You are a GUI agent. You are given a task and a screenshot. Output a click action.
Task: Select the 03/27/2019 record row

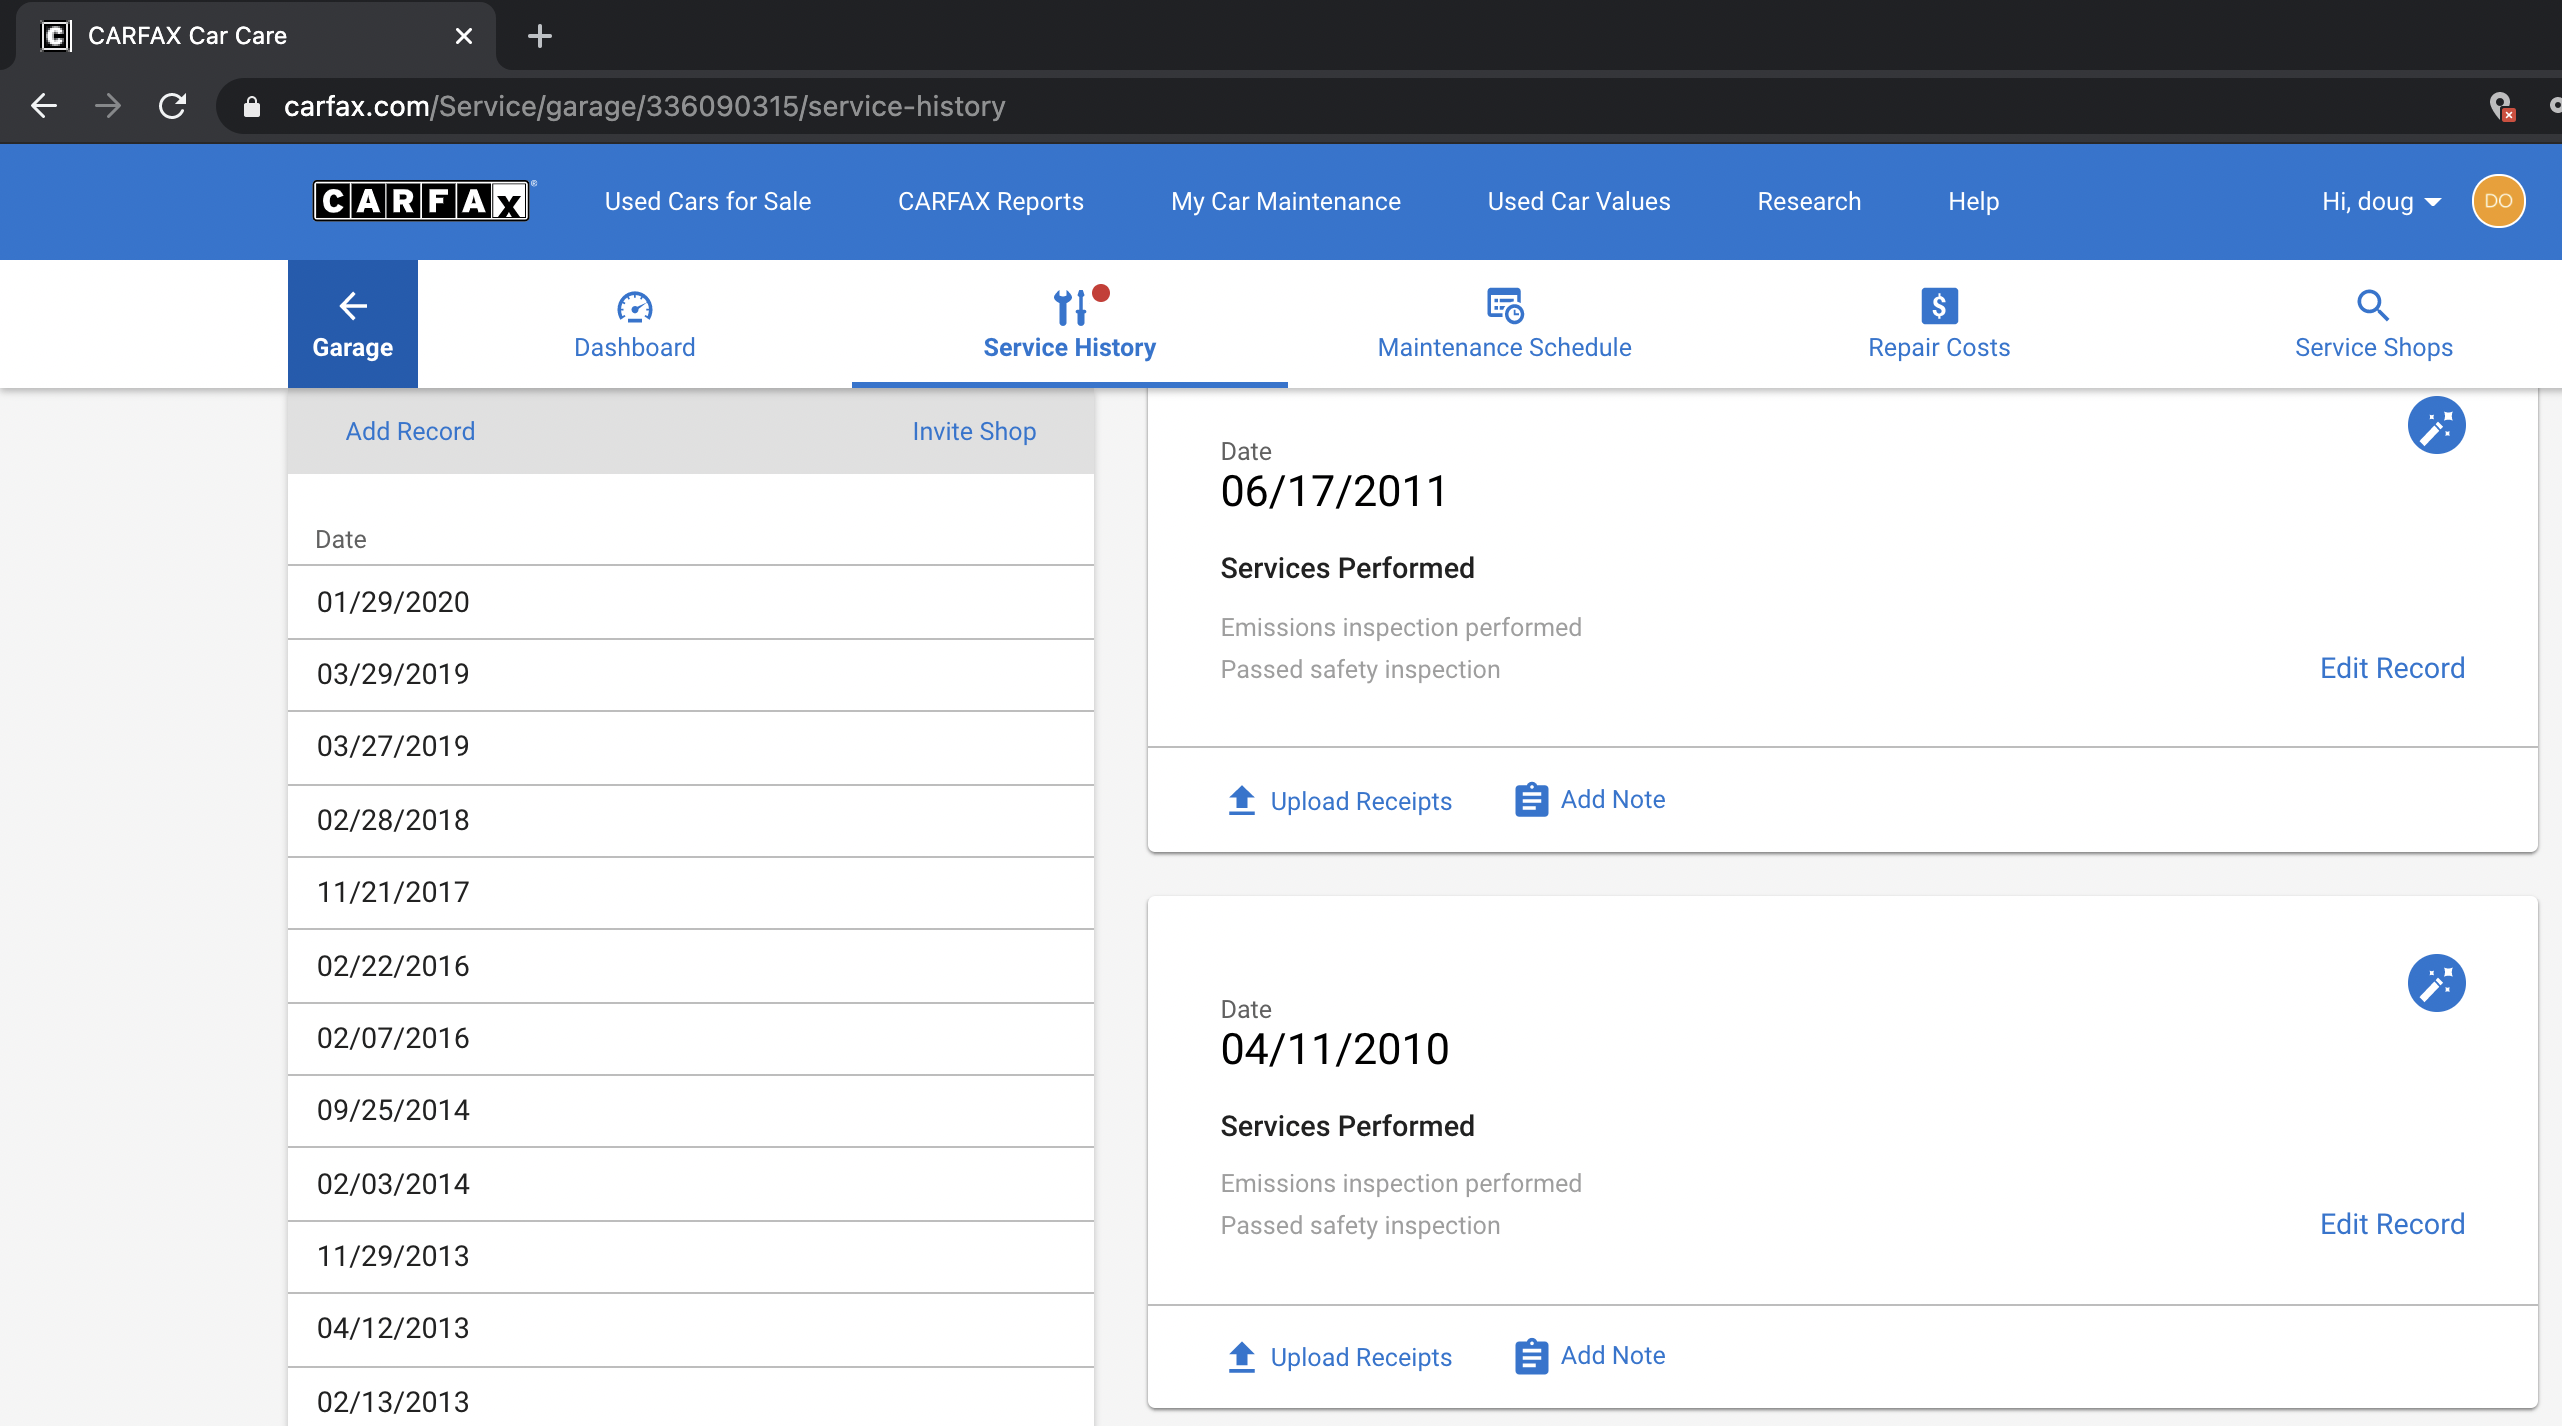click(x=691, y=747)
